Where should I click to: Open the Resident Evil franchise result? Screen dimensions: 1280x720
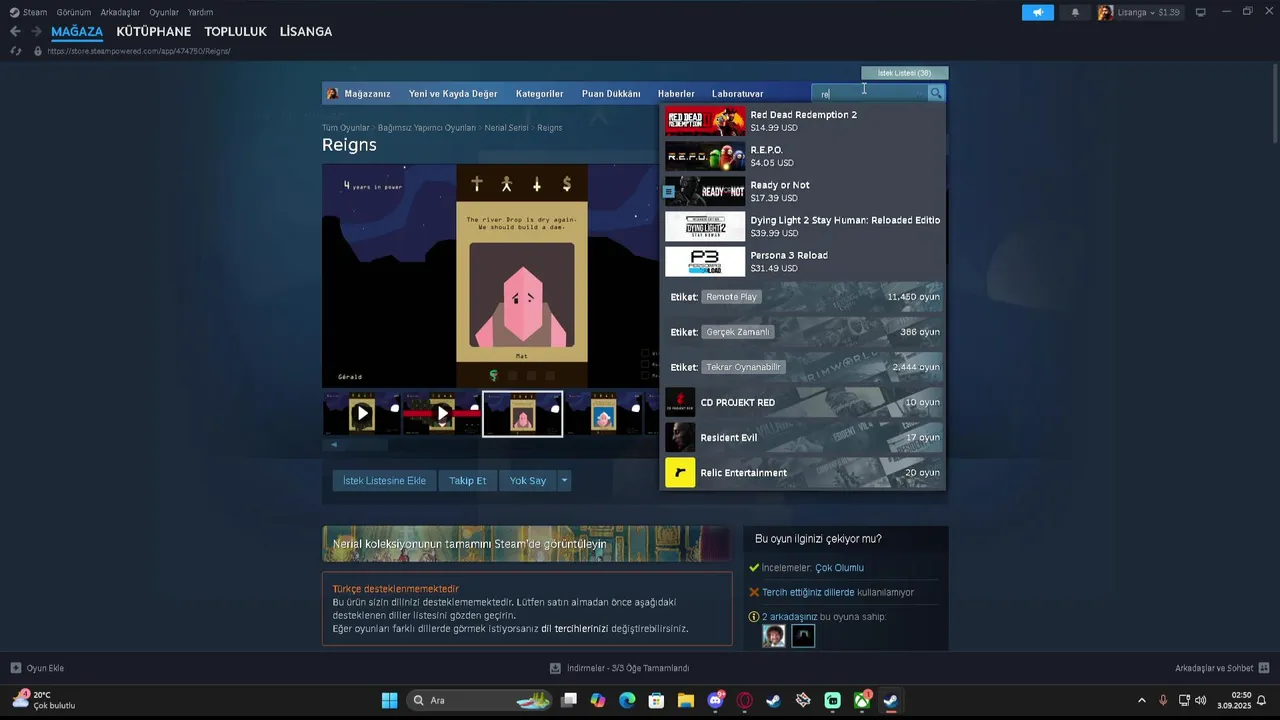[x=803, y=437]
